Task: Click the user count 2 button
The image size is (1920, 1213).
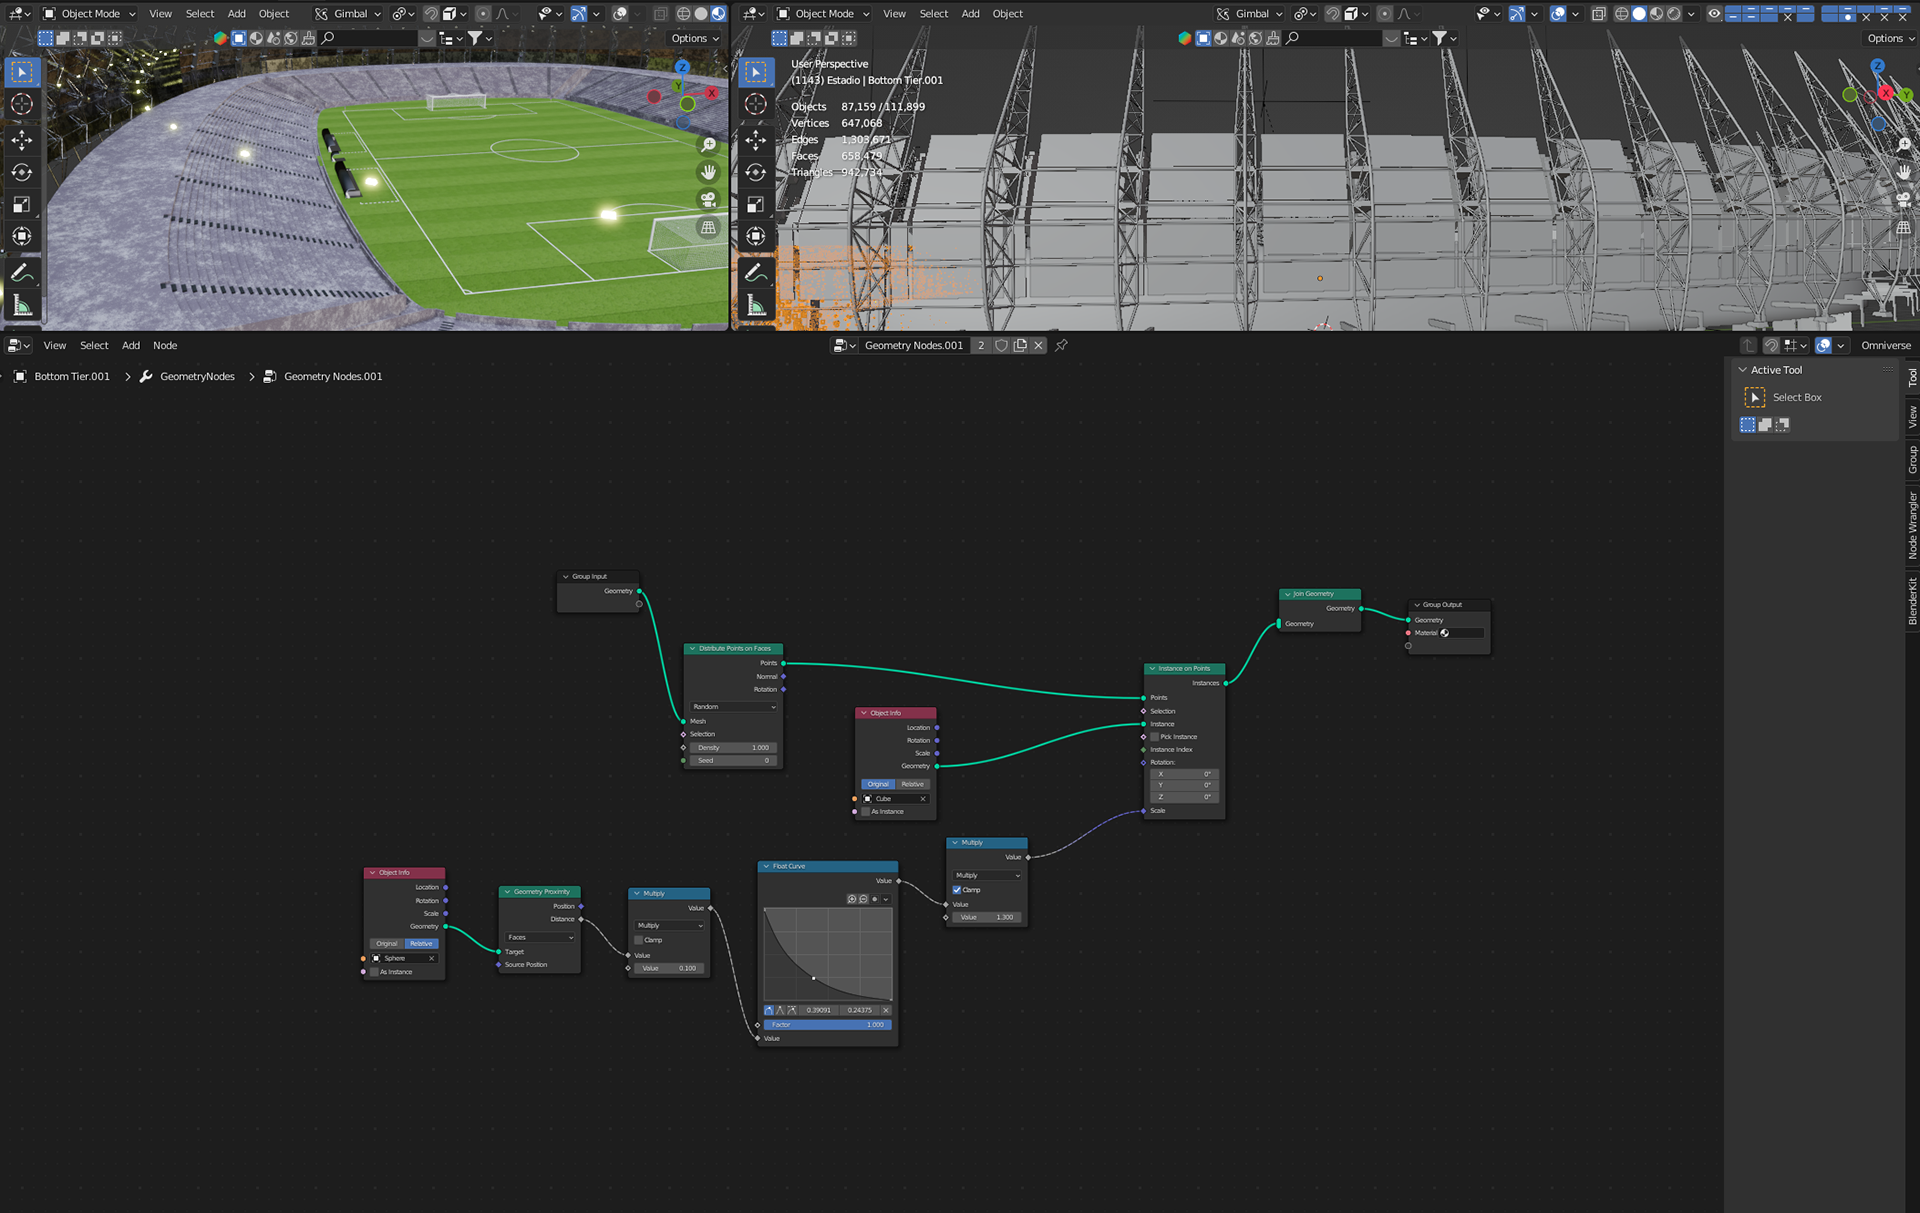Action: tap(981, 345)
